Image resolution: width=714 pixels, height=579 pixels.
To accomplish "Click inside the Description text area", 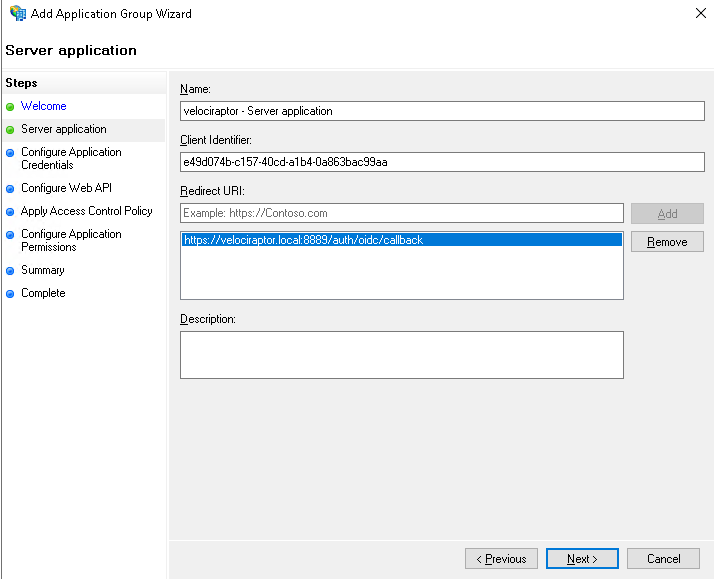I will (x=401, y=355).
